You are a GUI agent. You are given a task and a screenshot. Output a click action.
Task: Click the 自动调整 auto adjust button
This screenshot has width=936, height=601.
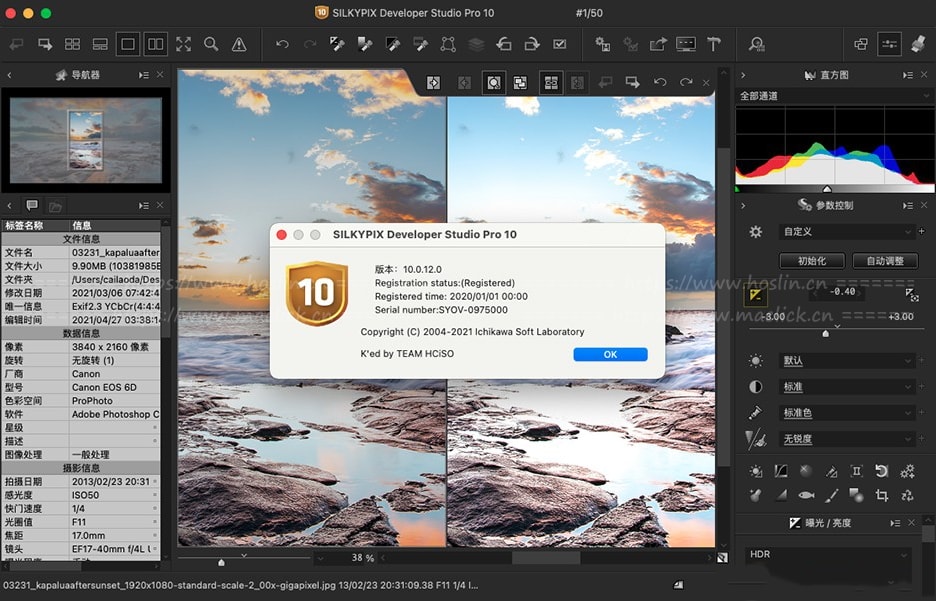coord(884,261)
